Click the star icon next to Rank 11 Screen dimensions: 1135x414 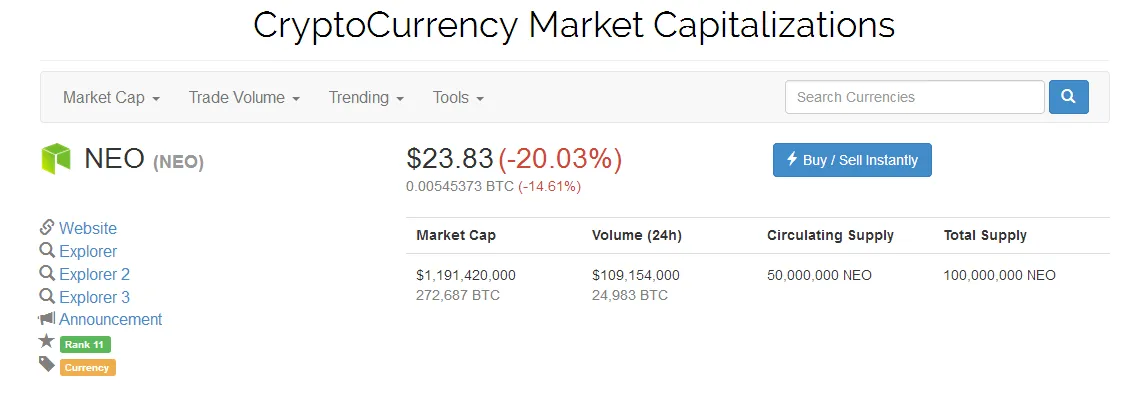pyautogui.click(x=47, y=341)
